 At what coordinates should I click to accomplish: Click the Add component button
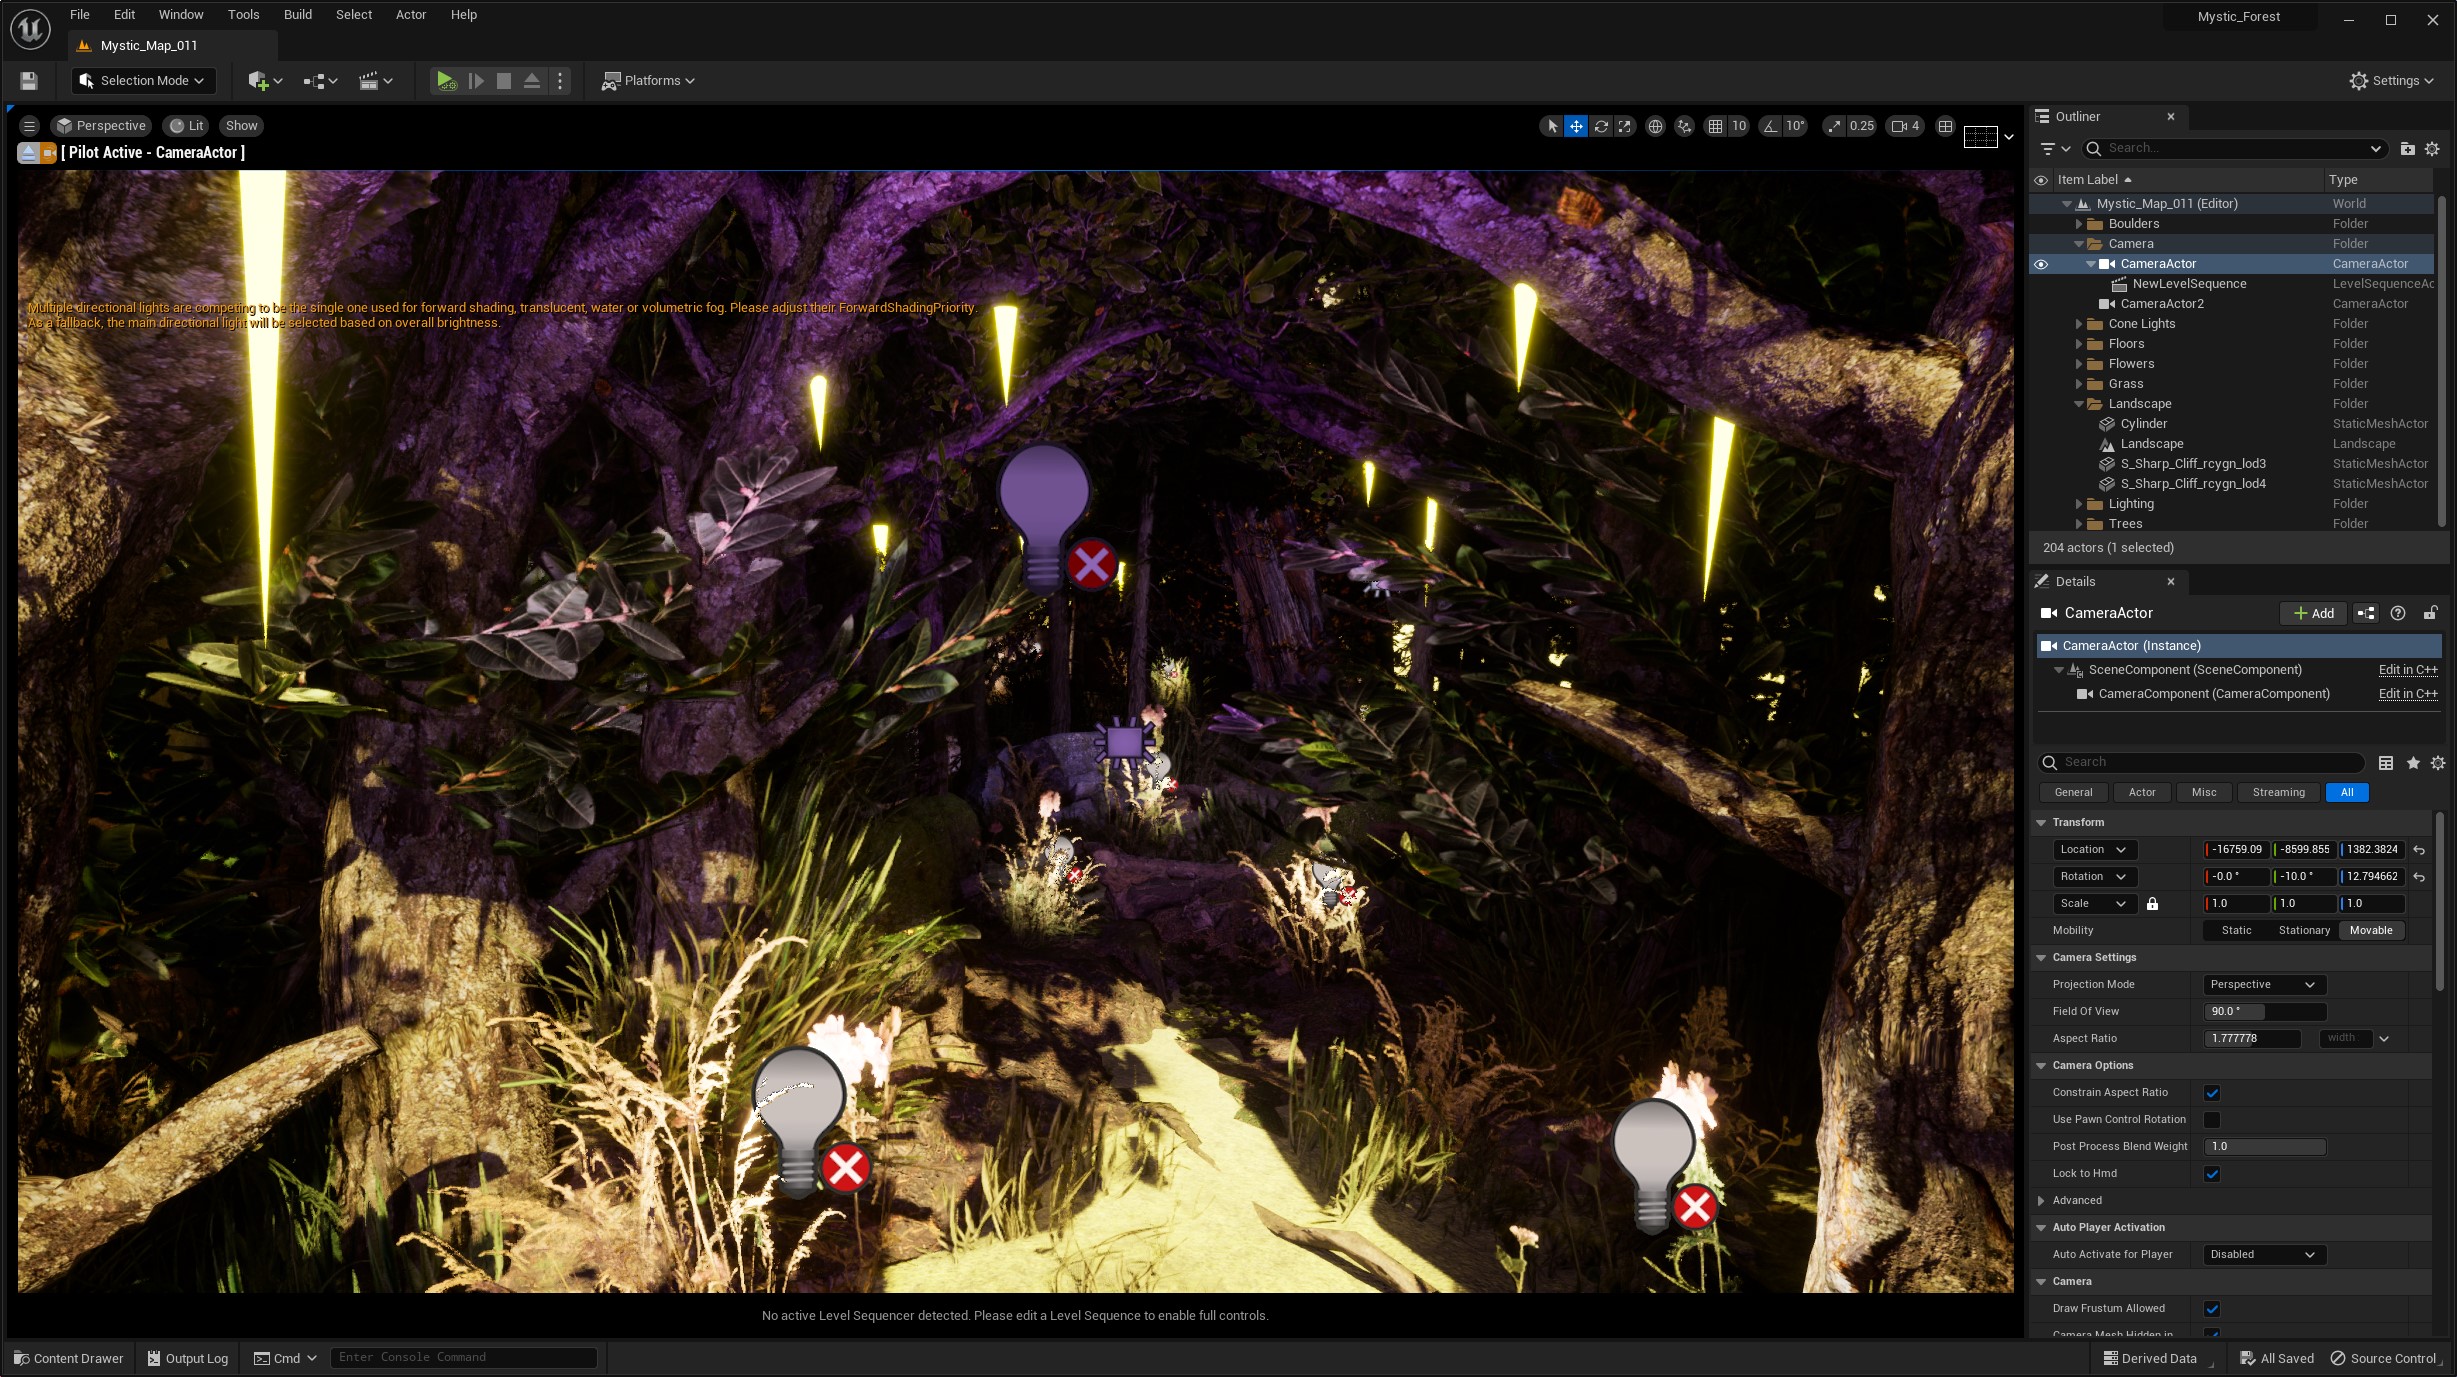click(x=2313, y=614)
